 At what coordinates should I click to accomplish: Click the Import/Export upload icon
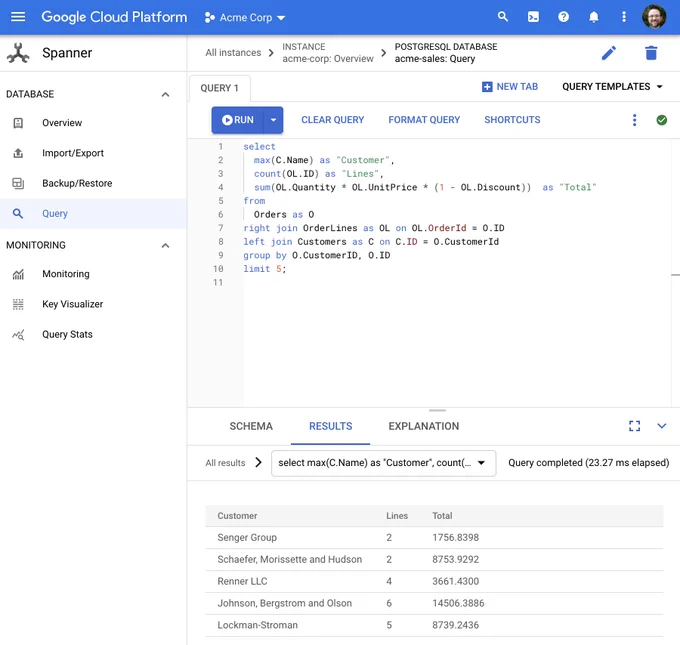tap(18, 153)
